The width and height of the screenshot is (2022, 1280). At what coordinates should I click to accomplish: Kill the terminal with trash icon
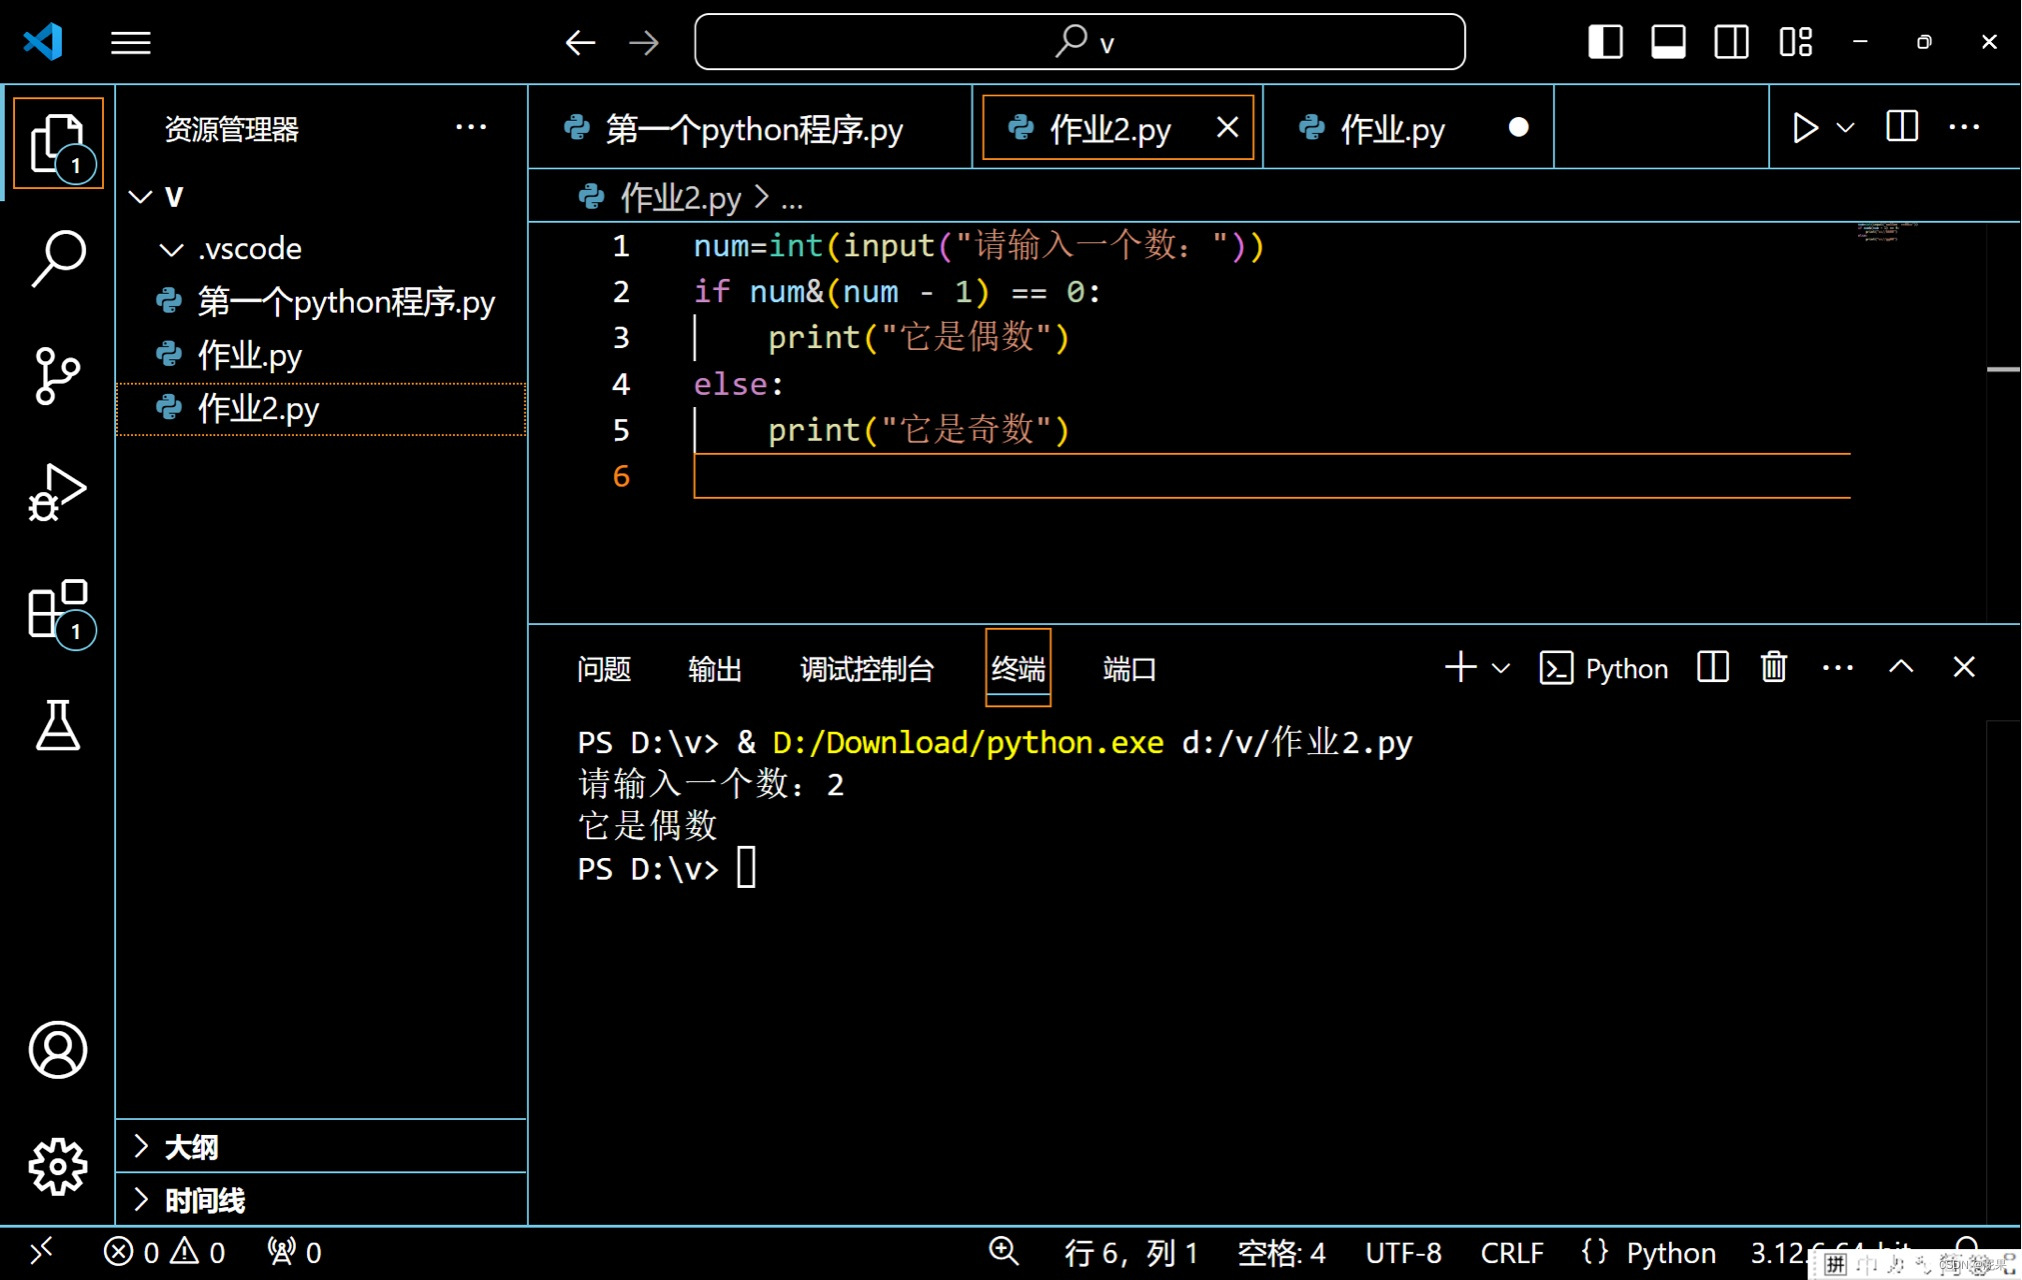pyautogui.click(x=1774, y=667)
